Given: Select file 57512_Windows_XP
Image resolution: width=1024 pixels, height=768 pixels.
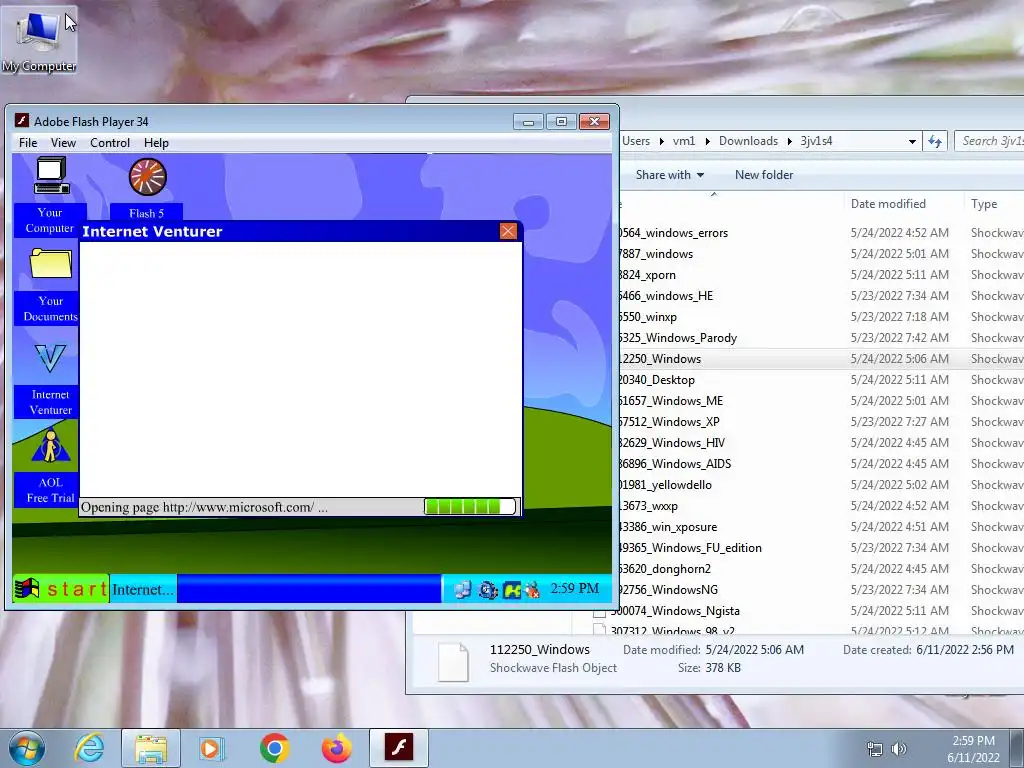Looking at the screenshot, I should click(669, 422).
